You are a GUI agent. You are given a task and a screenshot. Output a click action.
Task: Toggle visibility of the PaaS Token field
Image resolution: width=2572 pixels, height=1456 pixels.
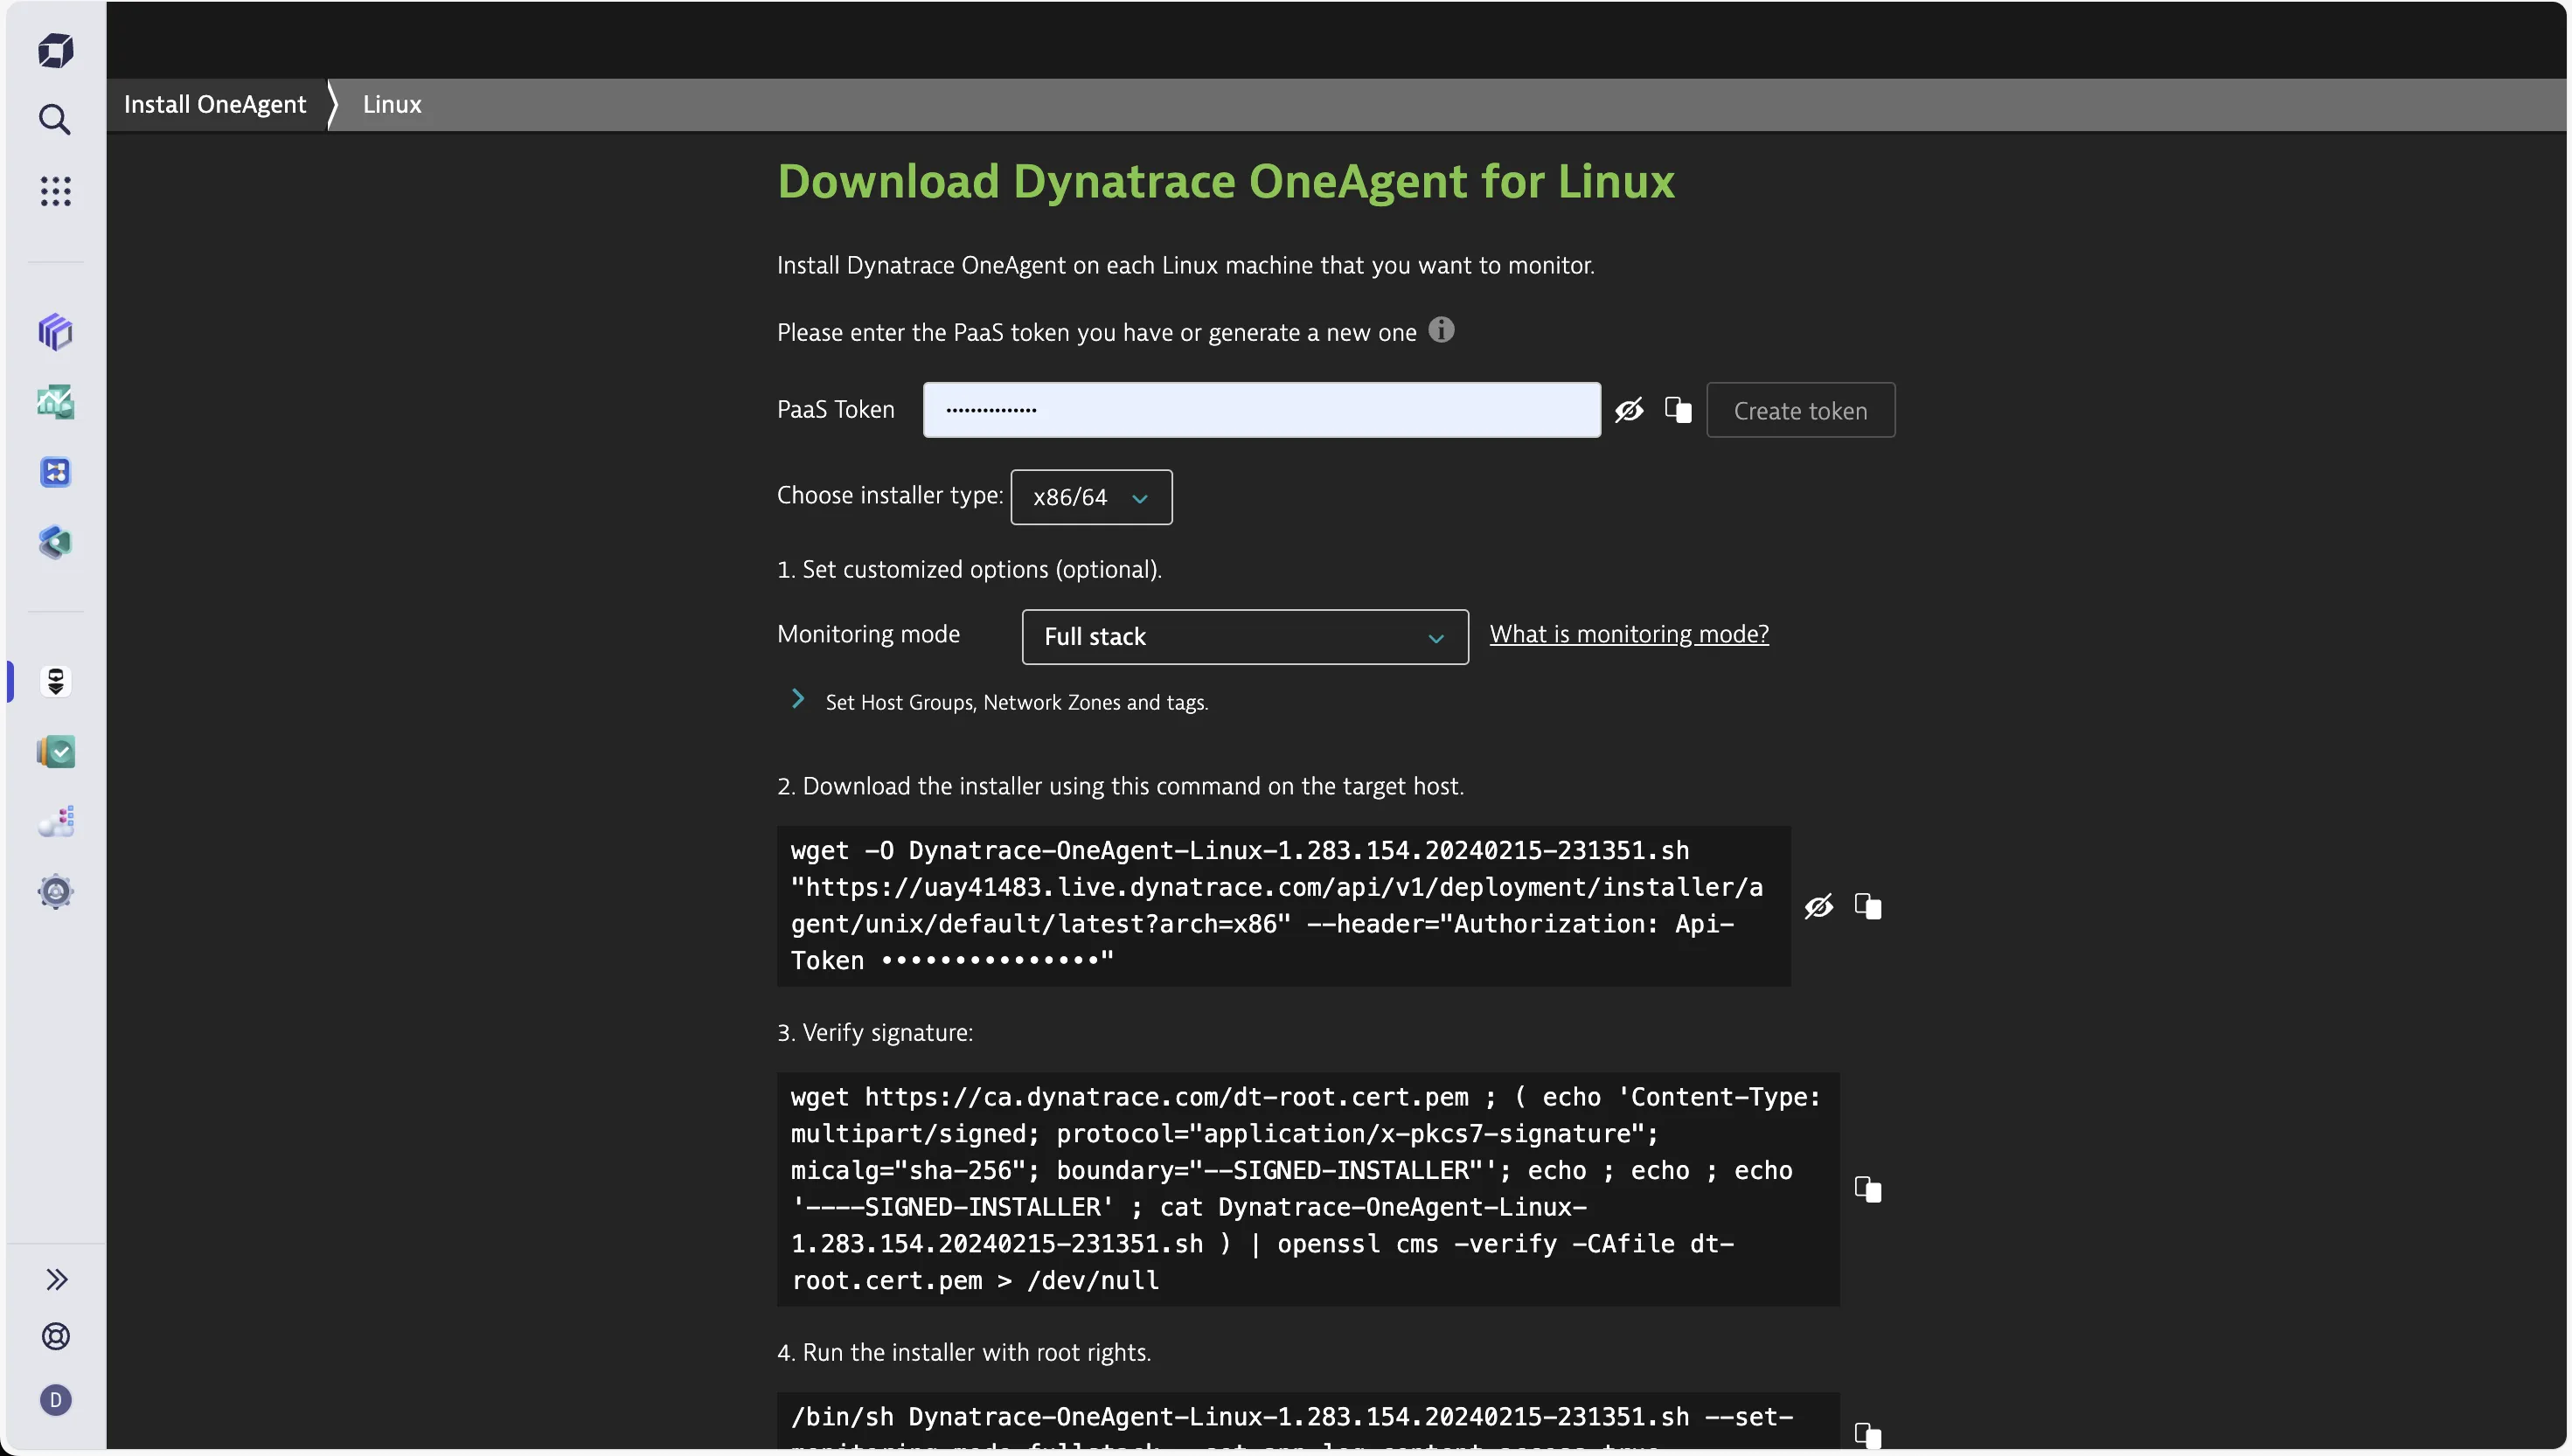tap(1629, 409)
